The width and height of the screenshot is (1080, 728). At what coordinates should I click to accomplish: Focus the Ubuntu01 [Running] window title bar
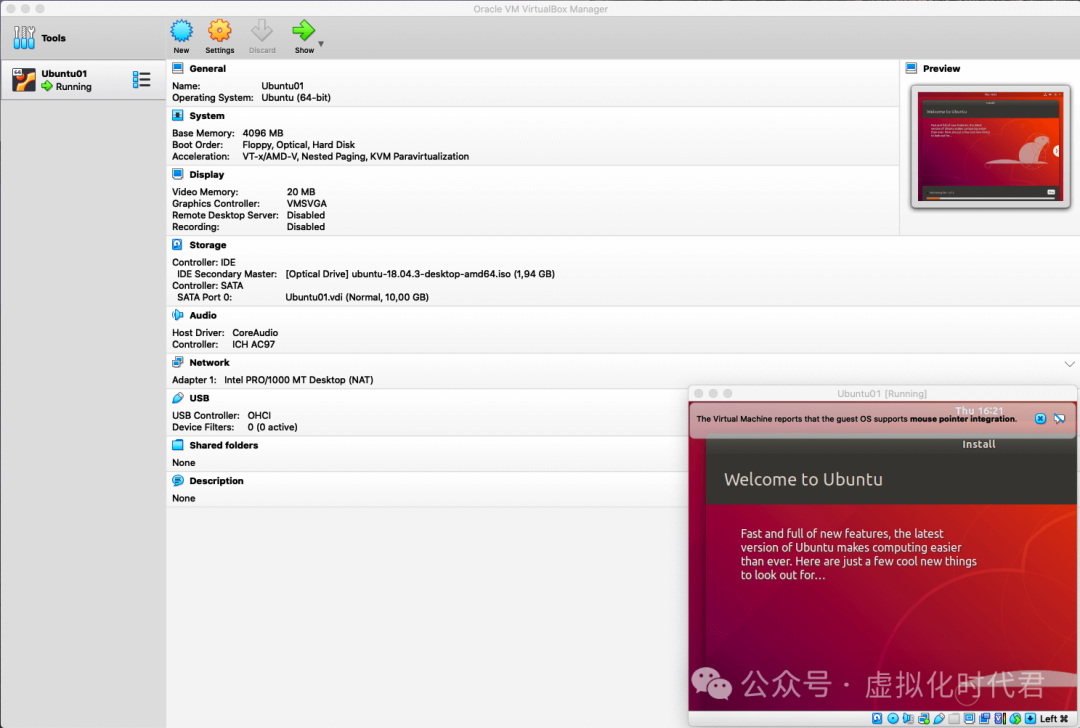[882, 393]
